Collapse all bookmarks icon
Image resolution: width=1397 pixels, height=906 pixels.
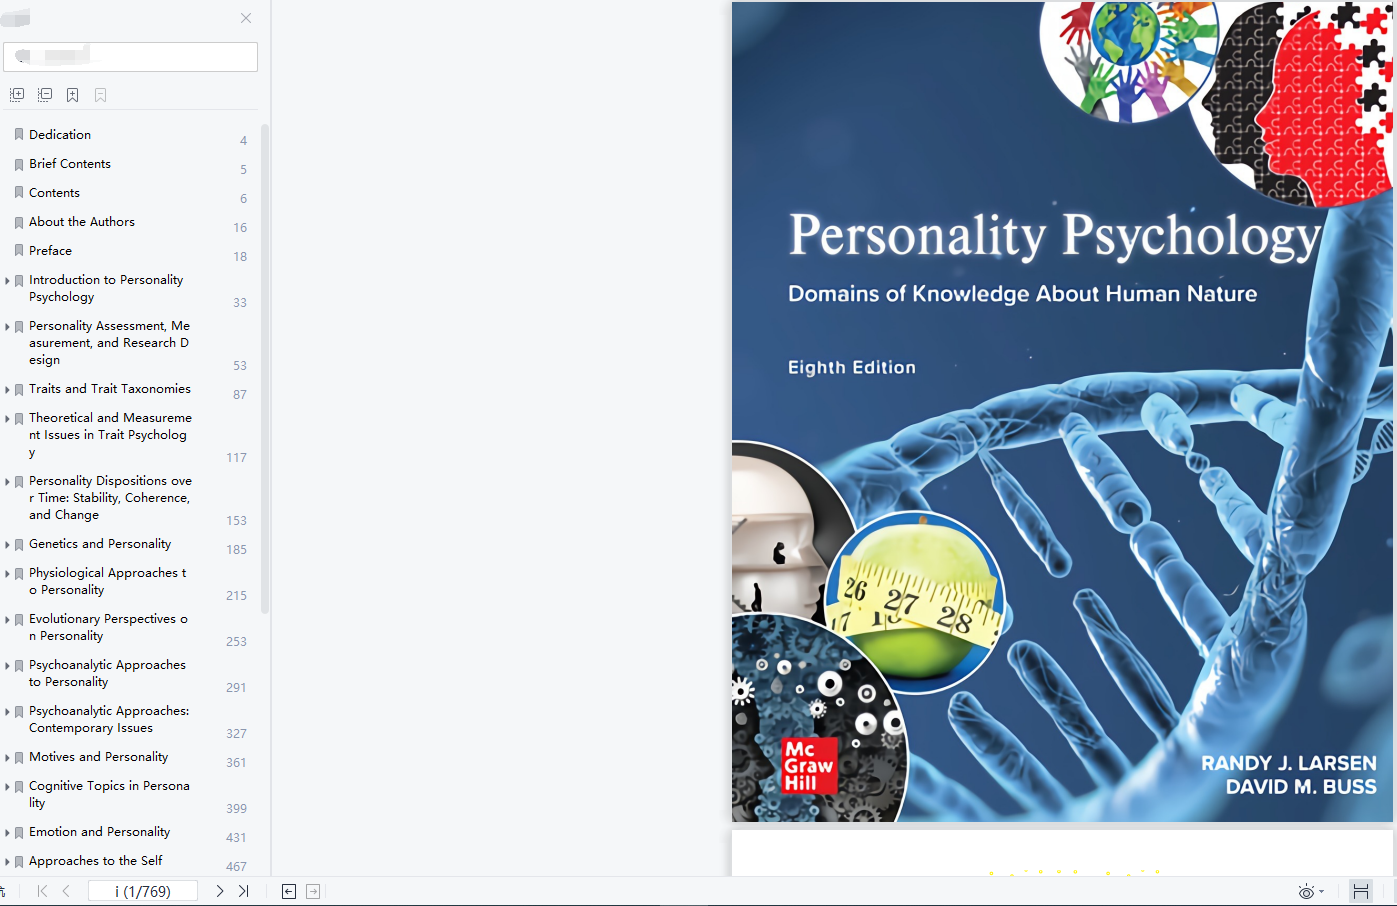pos(45,95)
